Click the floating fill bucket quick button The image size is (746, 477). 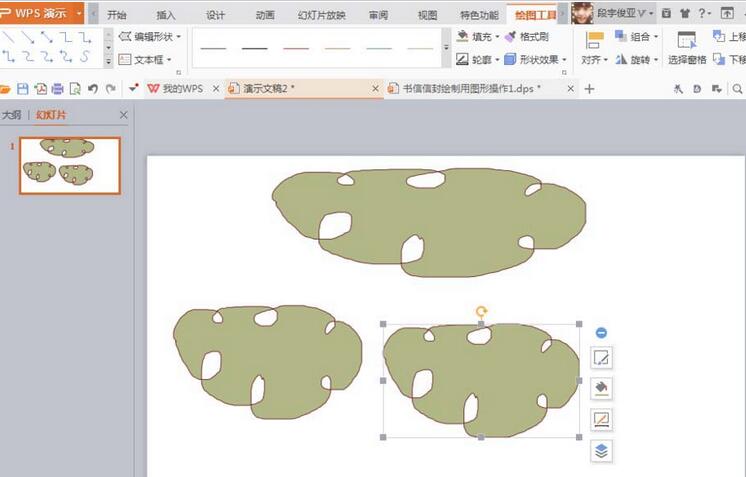point(601,388)
